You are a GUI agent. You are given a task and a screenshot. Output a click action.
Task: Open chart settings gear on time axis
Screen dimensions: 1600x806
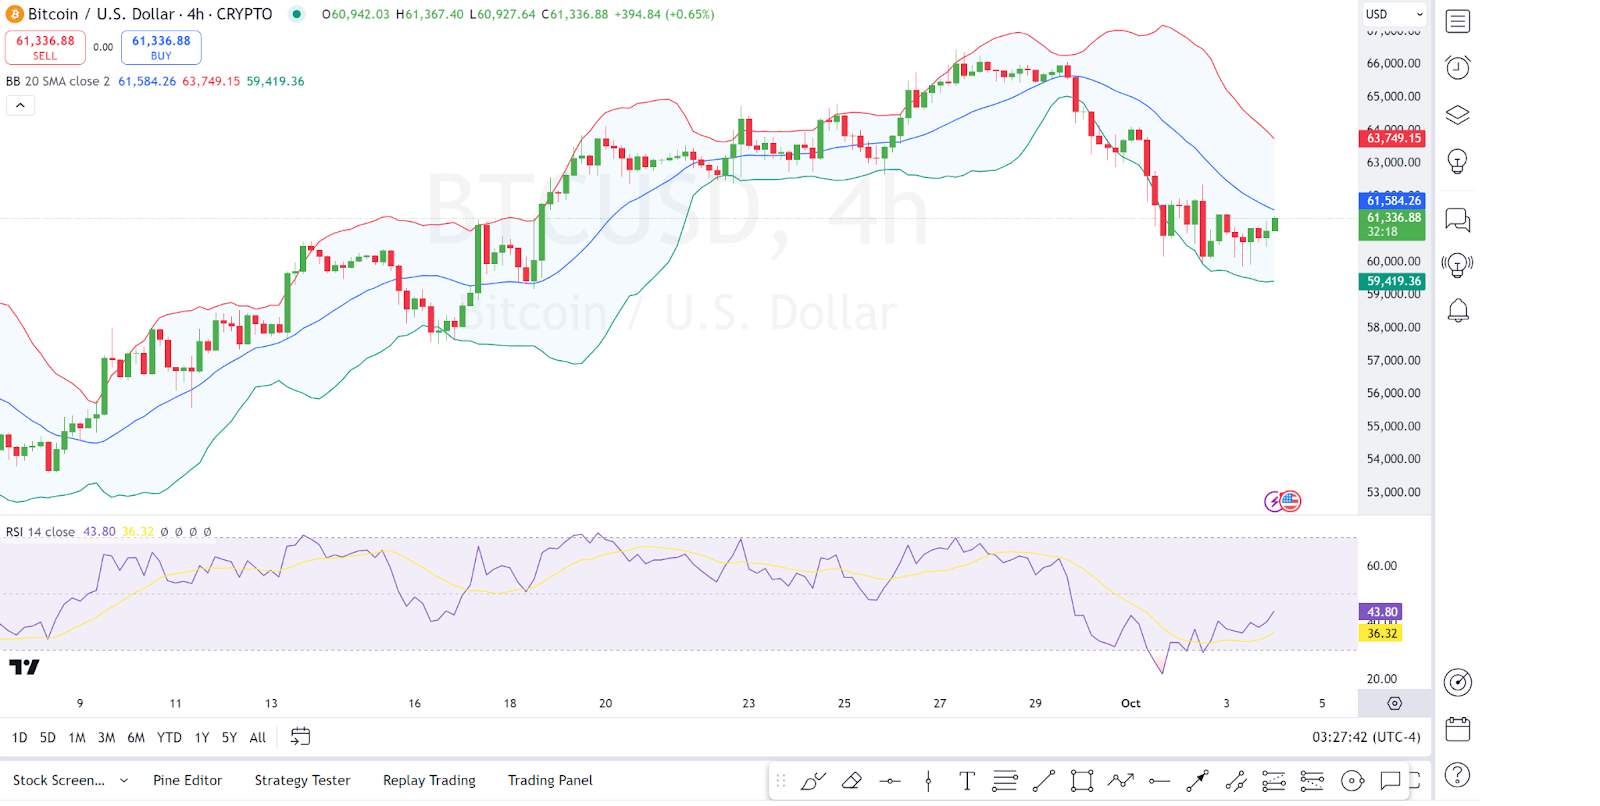click(1395, 704)
